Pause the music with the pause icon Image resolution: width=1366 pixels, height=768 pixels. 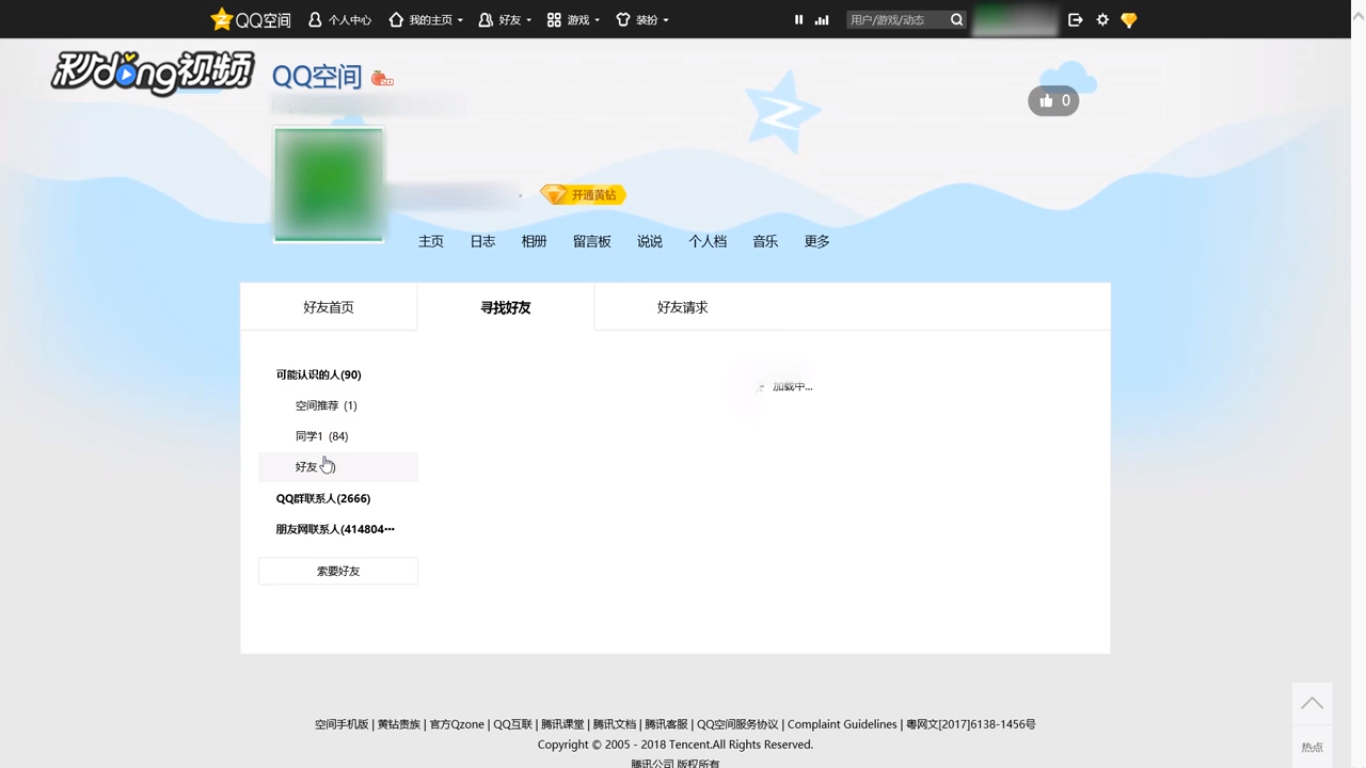tap(798, 20)
